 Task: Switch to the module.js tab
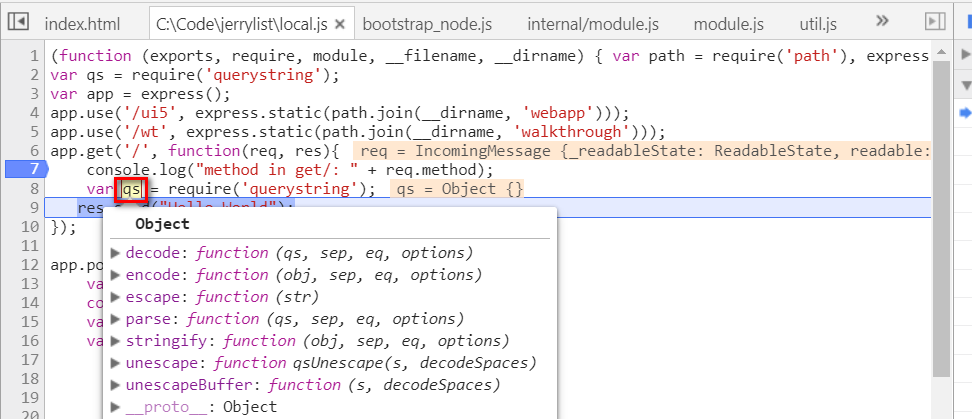[x=728, y=25]
